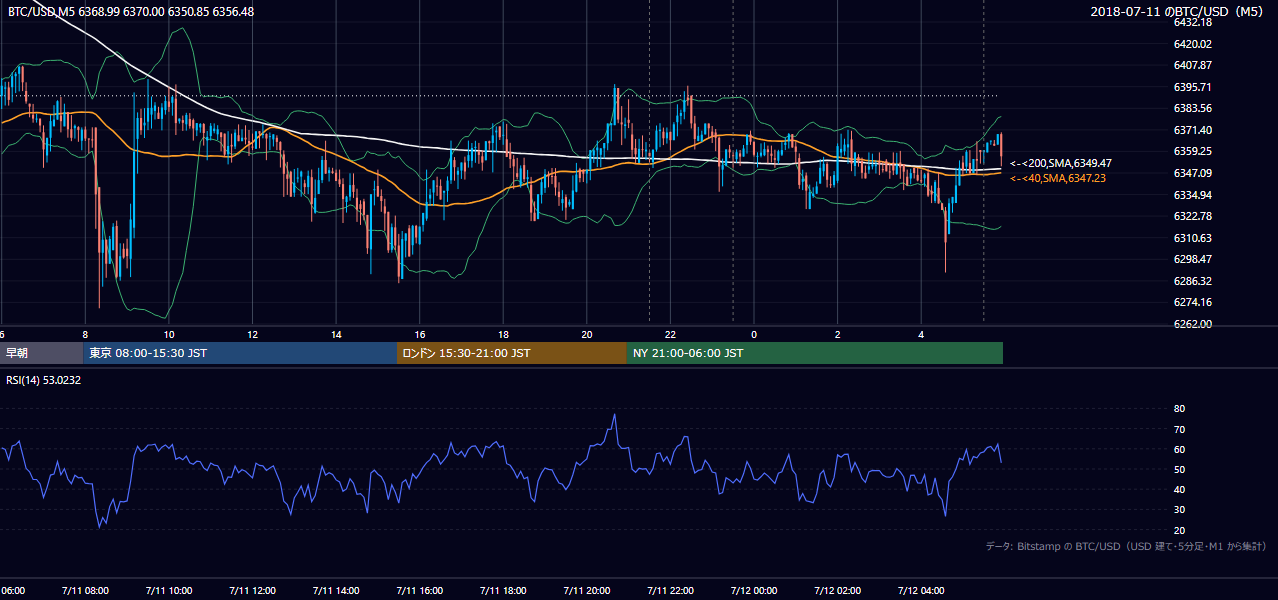Click the 7/12 04:00 time label
This screenshot has width=1278, height=600.
(922, 591)
